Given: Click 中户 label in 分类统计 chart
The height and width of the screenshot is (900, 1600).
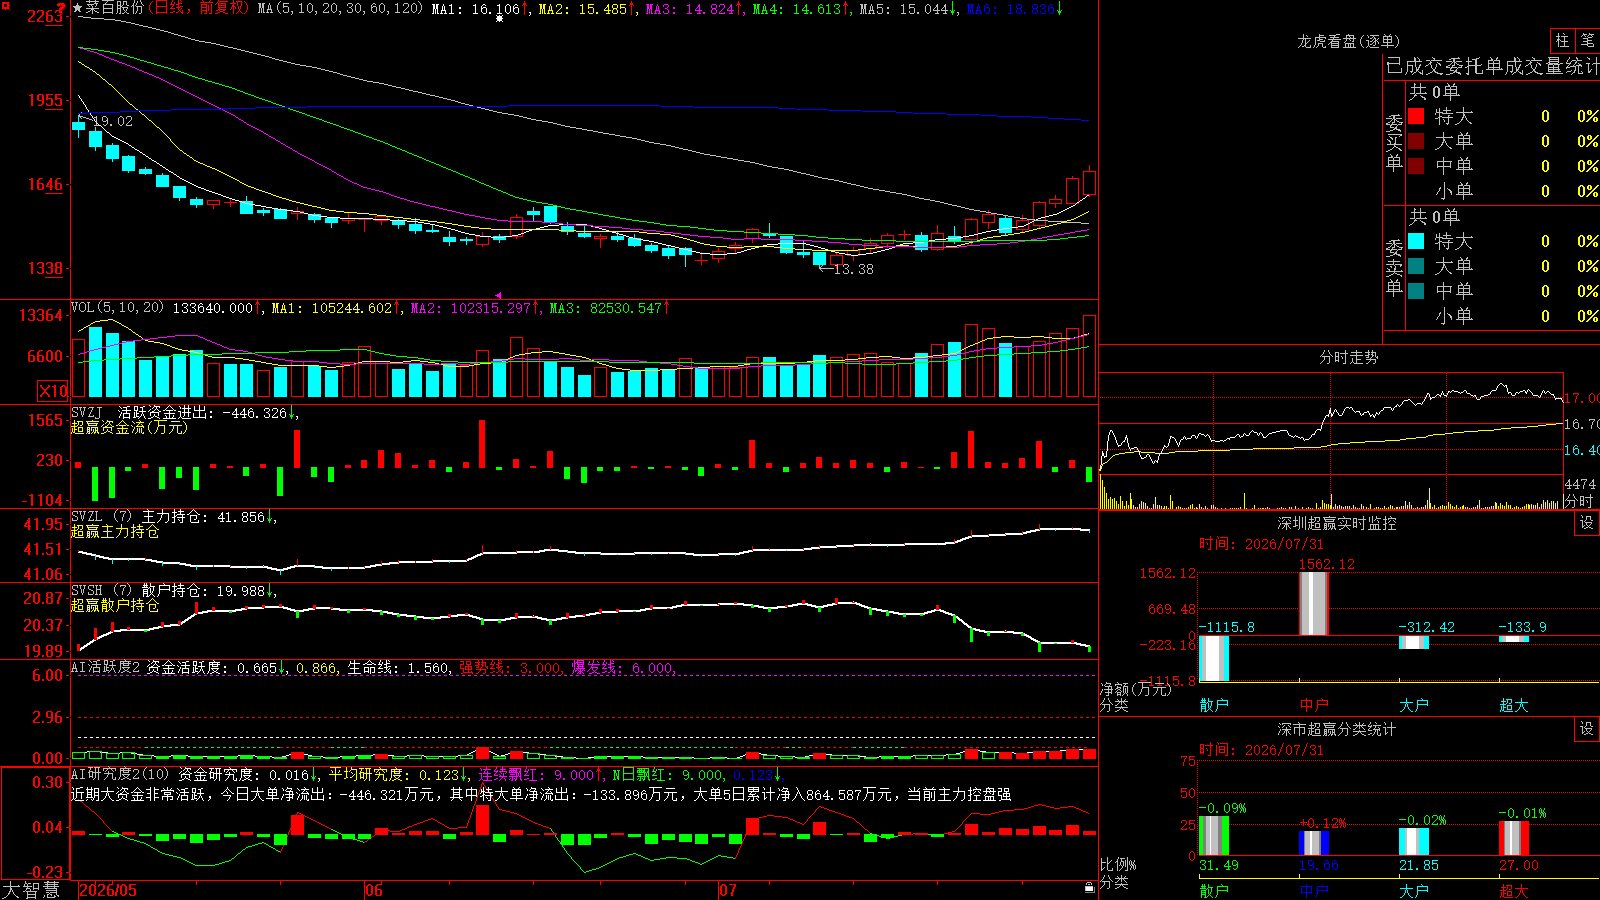Looking at the screenshot, I should (x=1314, y=891).
